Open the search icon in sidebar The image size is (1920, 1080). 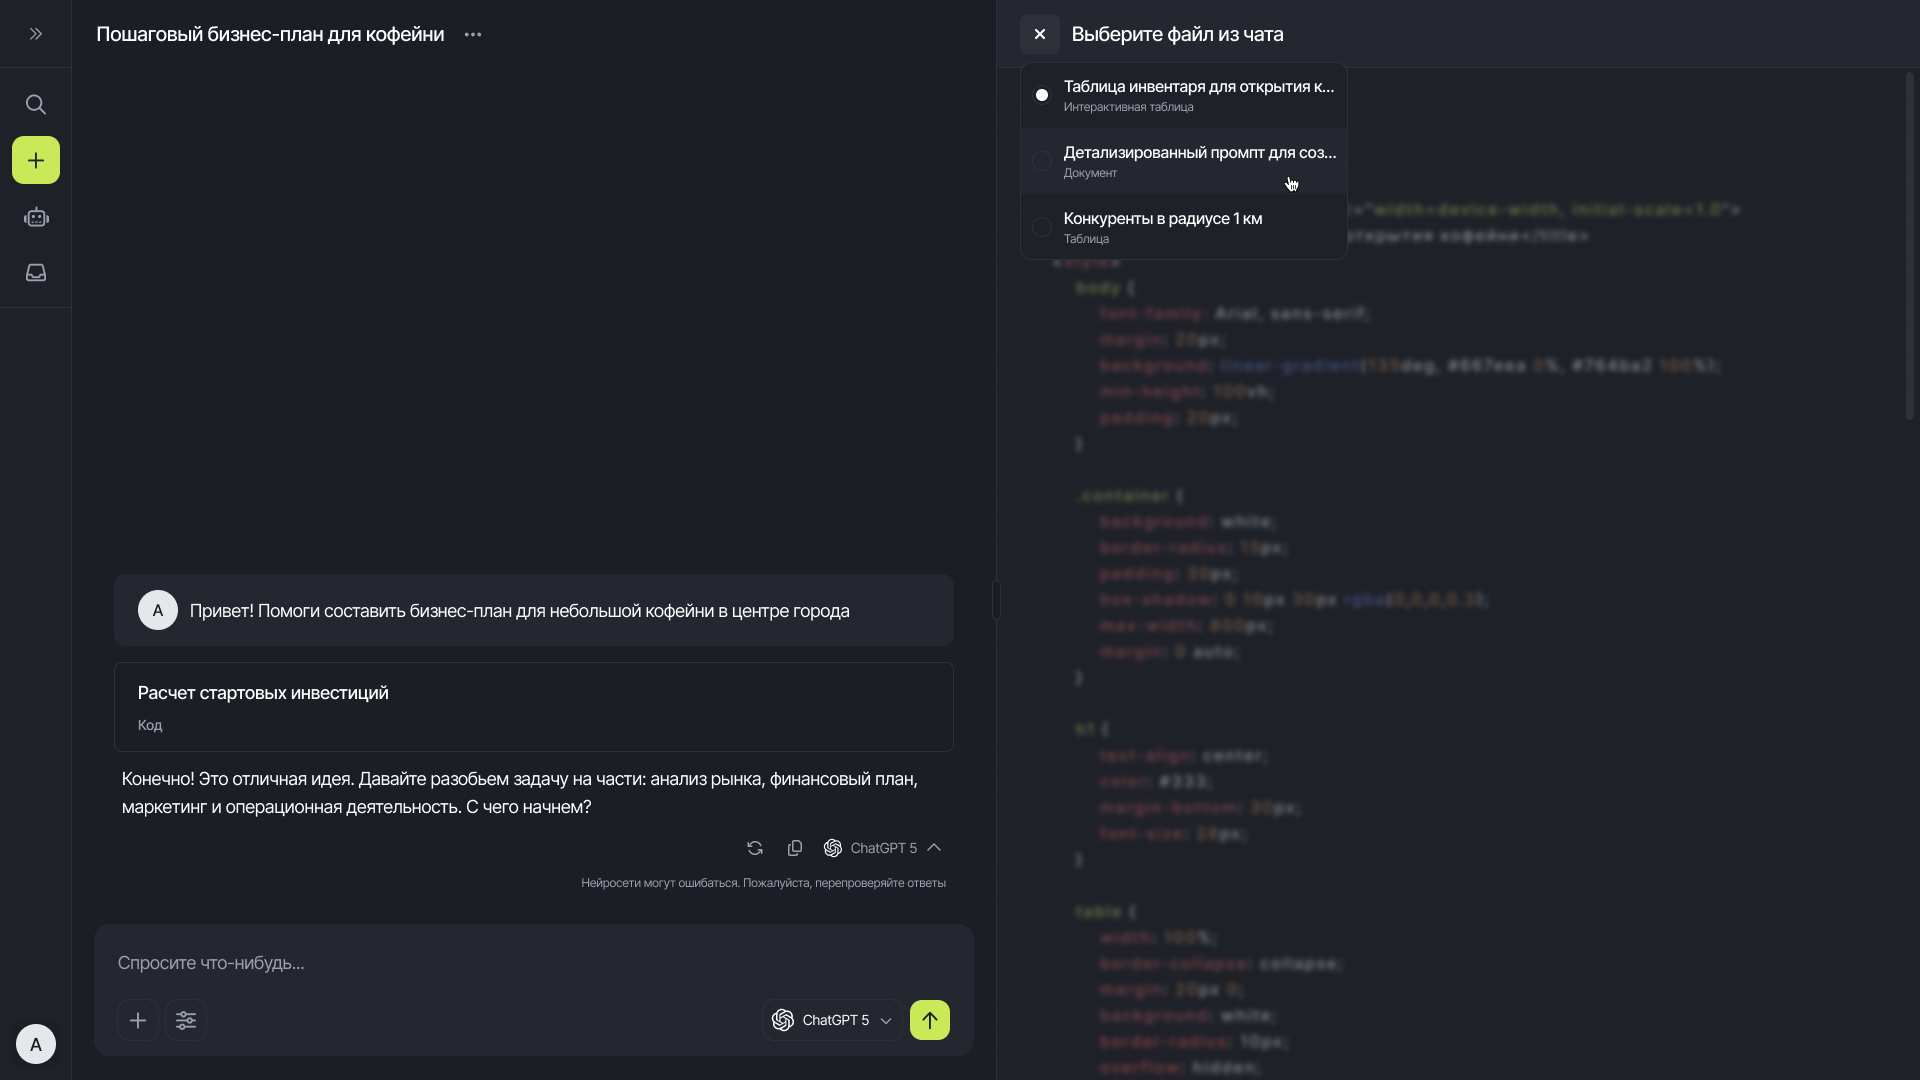(x=36, y=105)
